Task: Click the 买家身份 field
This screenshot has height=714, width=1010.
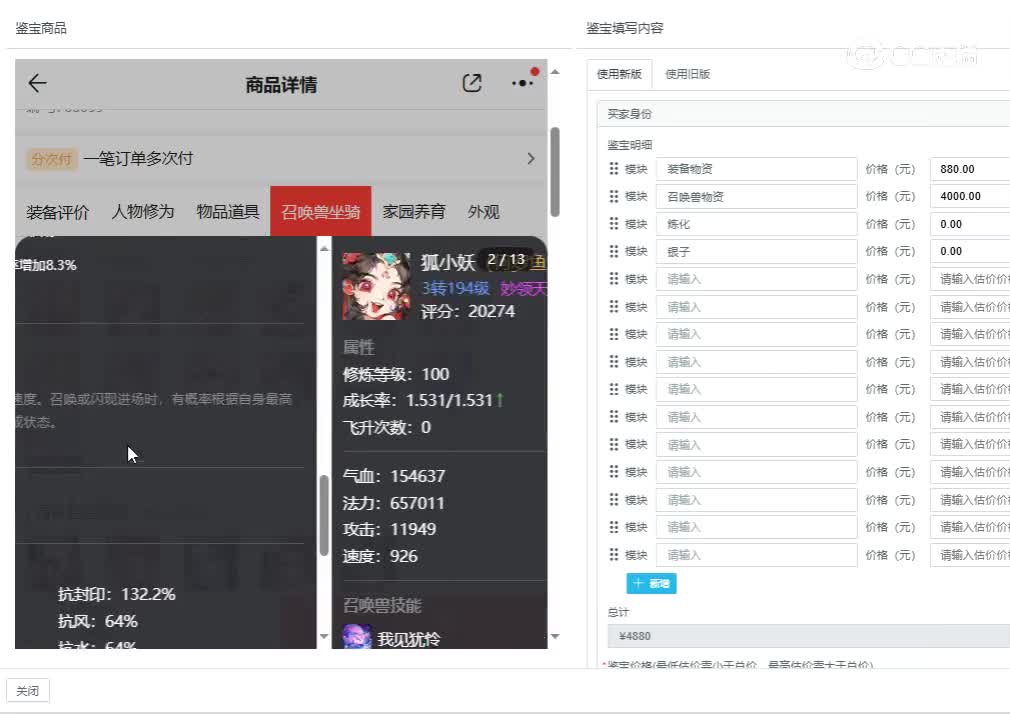Action: [x=804, y=114]
